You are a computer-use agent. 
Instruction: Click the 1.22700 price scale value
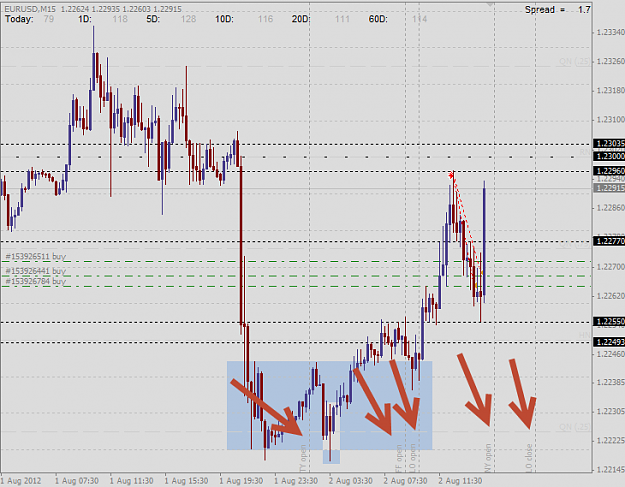point(610,267)
